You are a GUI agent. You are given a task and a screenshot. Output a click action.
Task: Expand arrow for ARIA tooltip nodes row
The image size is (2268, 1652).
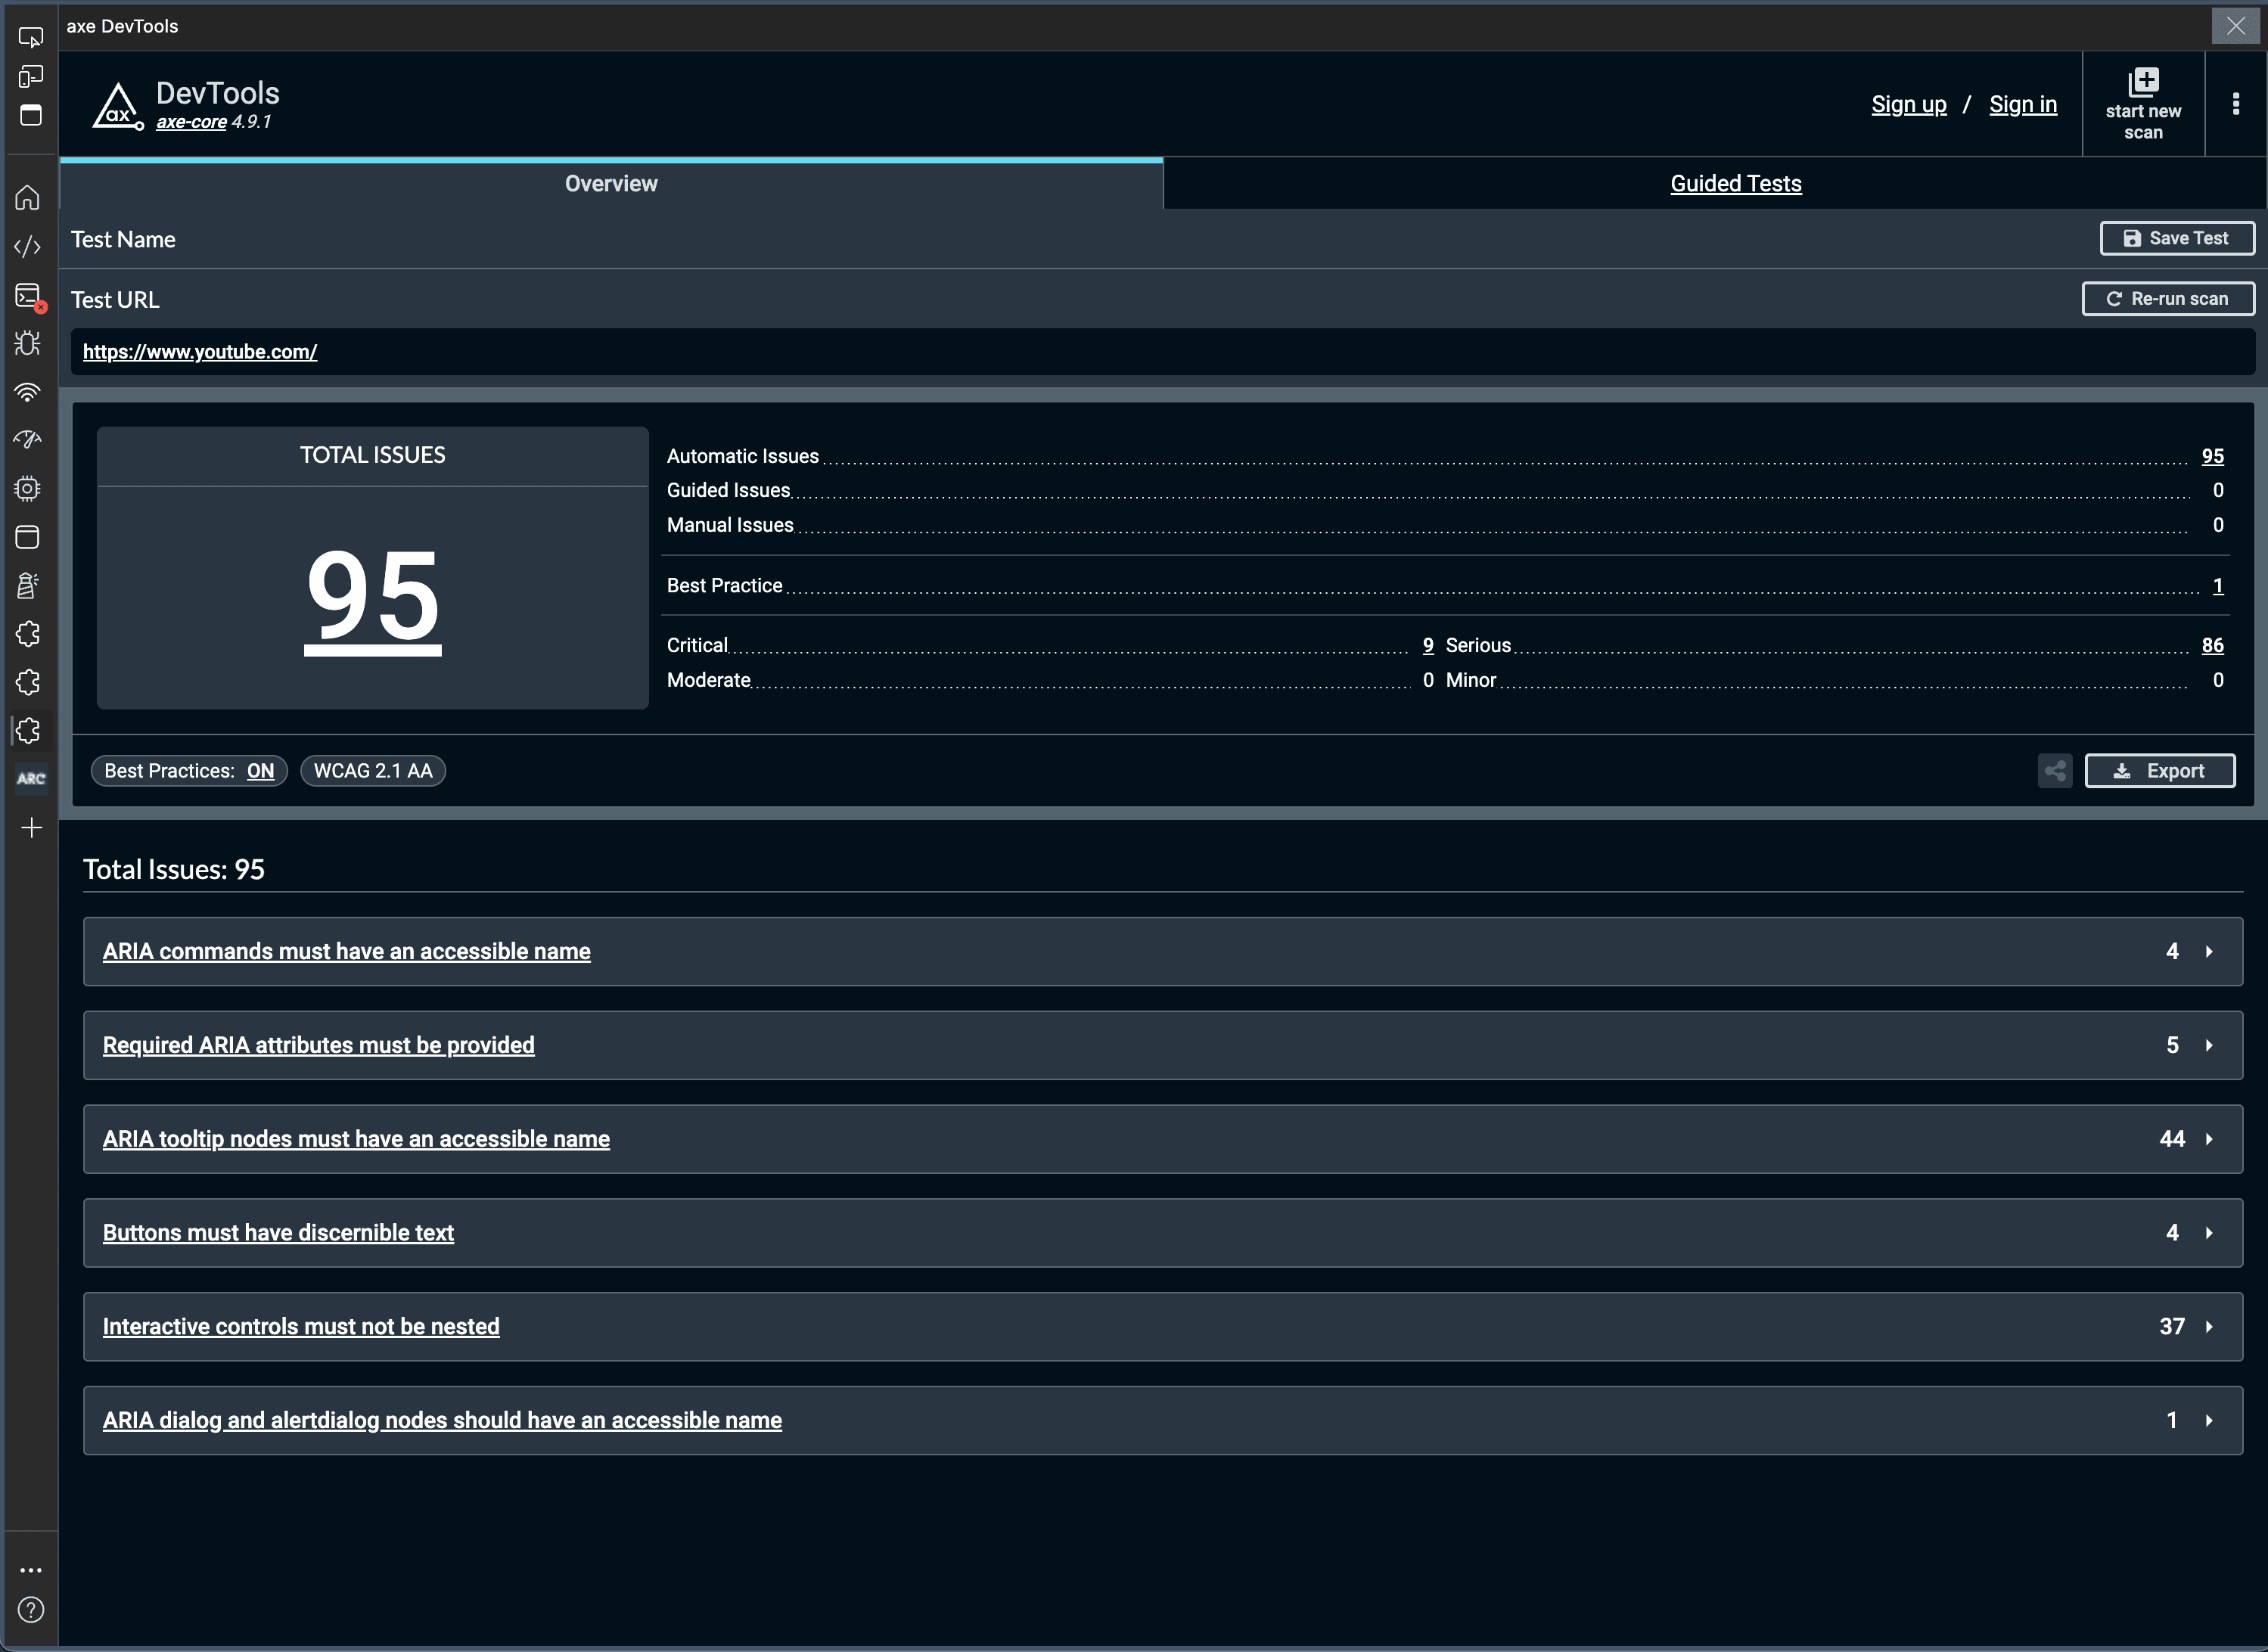[2209, 1139]
